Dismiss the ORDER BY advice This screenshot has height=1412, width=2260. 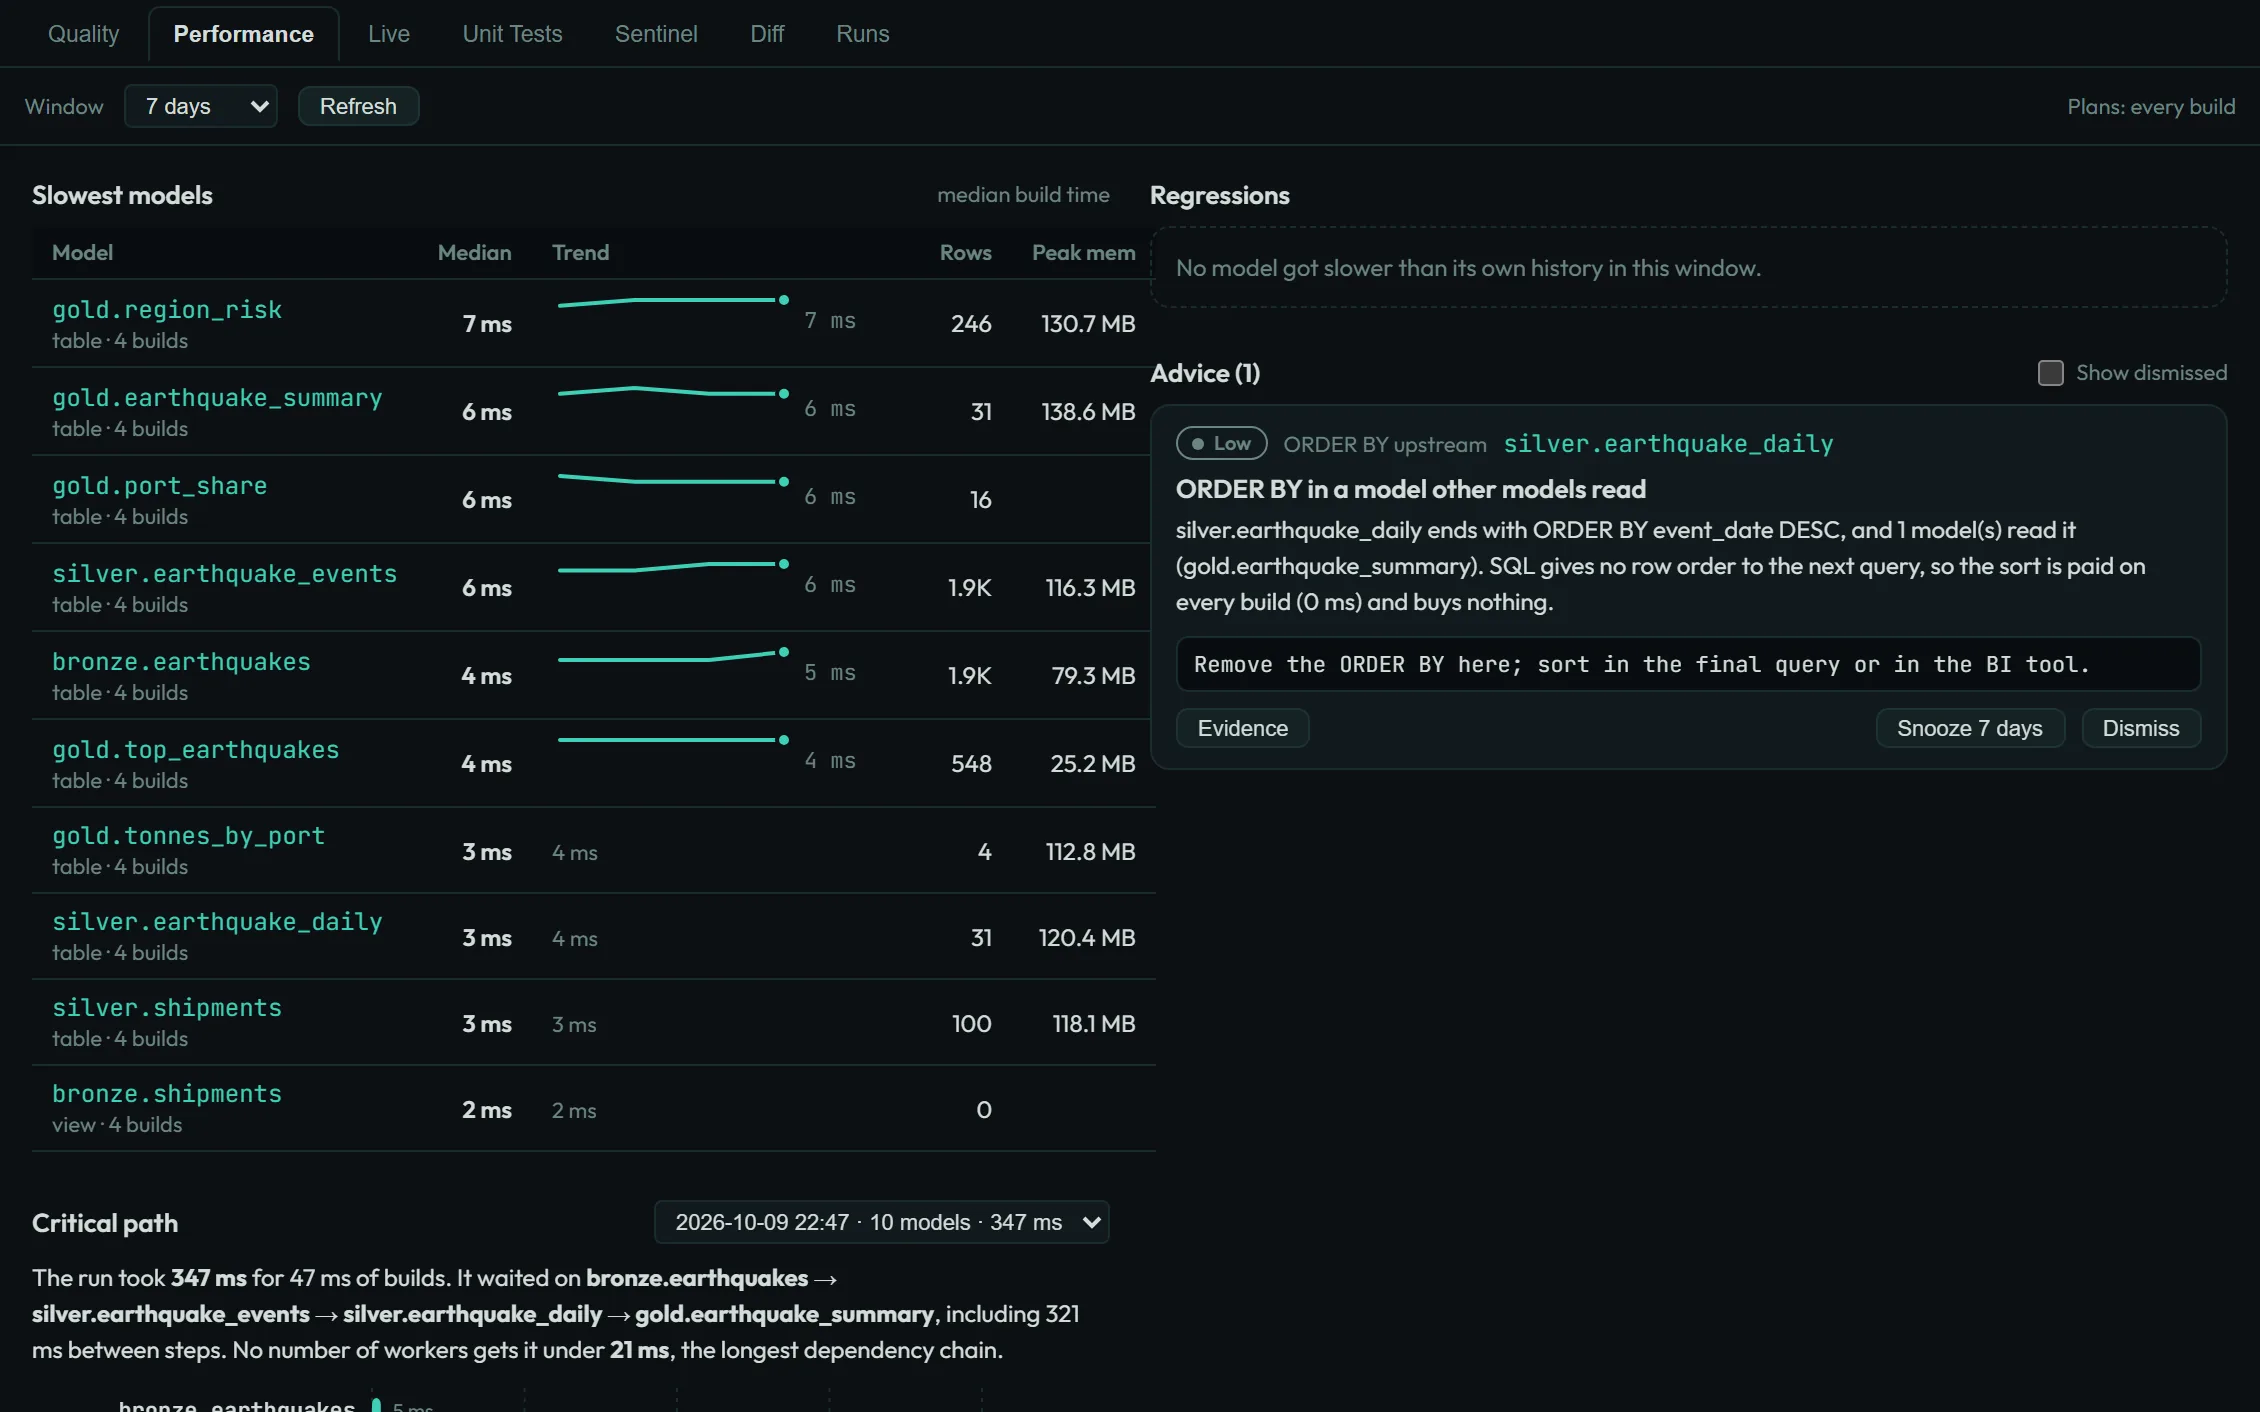2140,728
